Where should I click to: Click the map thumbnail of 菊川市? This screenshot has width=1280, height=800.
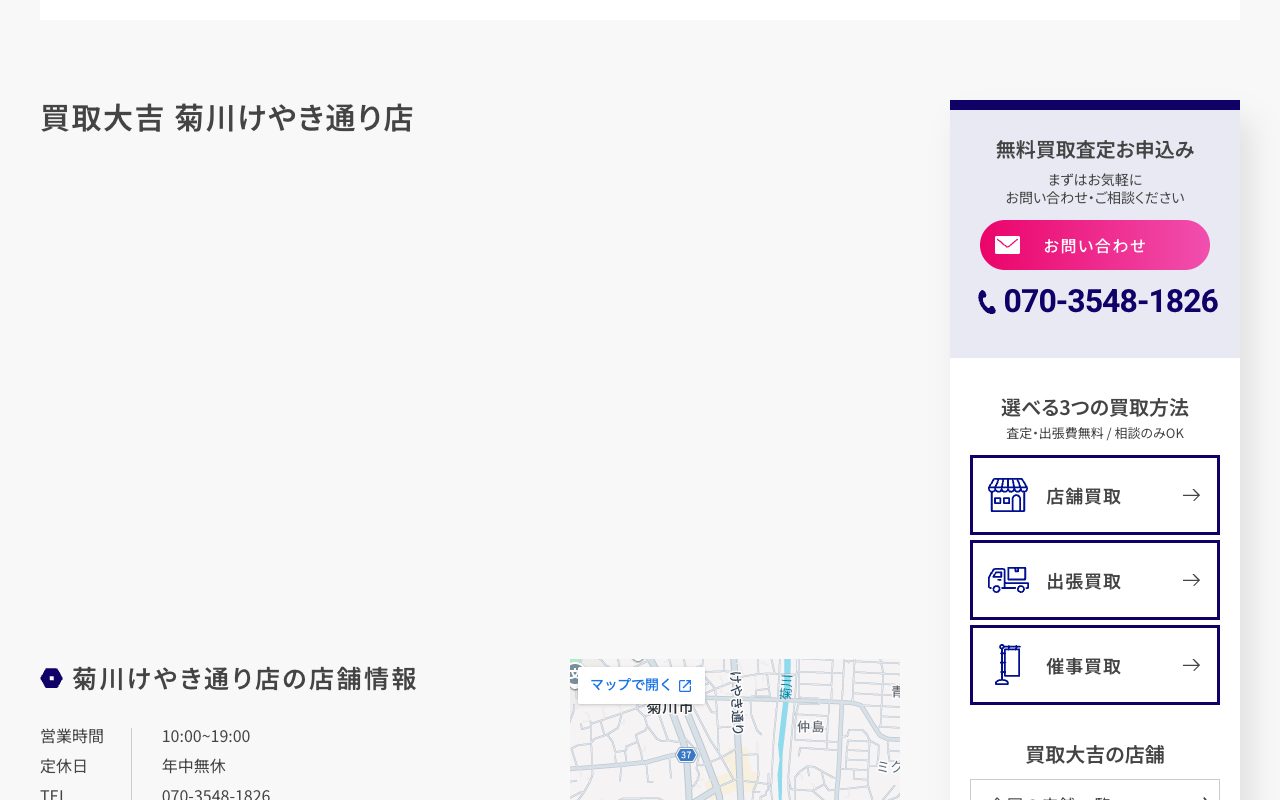(735, 729)
